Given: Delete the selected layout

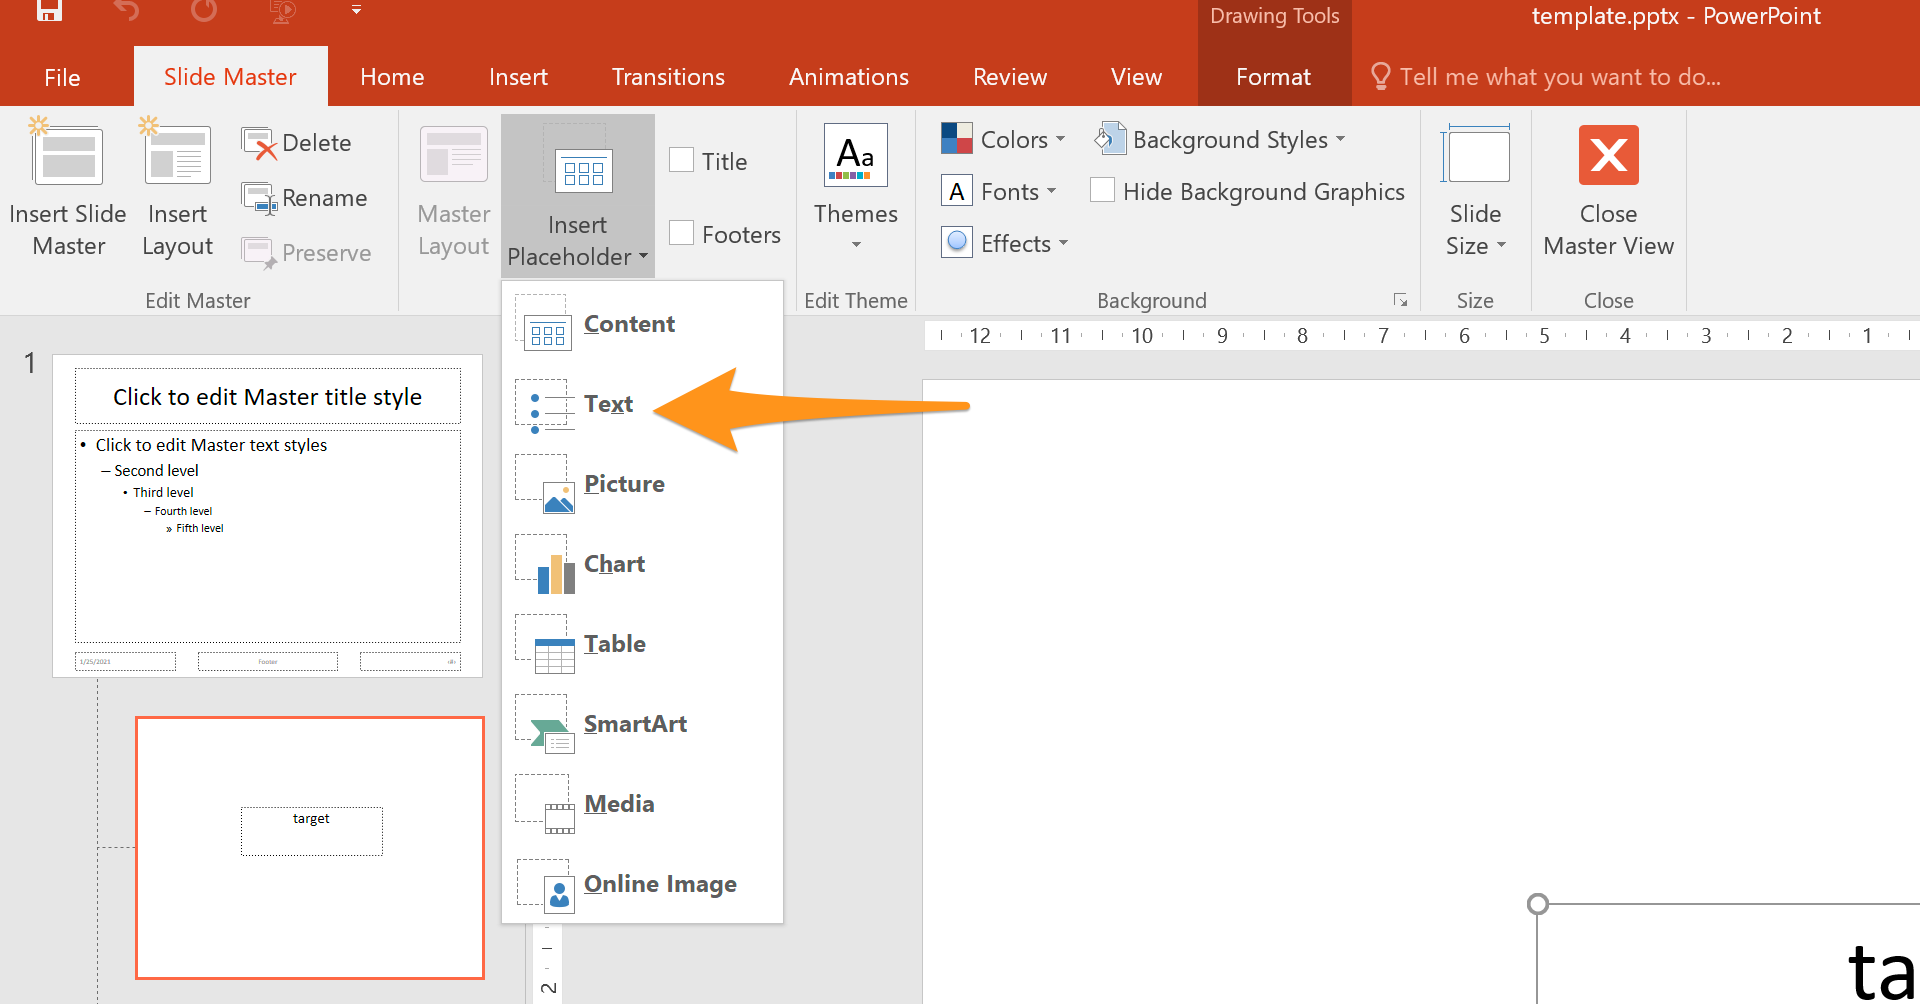Looking at the screenshot, I should tap(298, 143).
